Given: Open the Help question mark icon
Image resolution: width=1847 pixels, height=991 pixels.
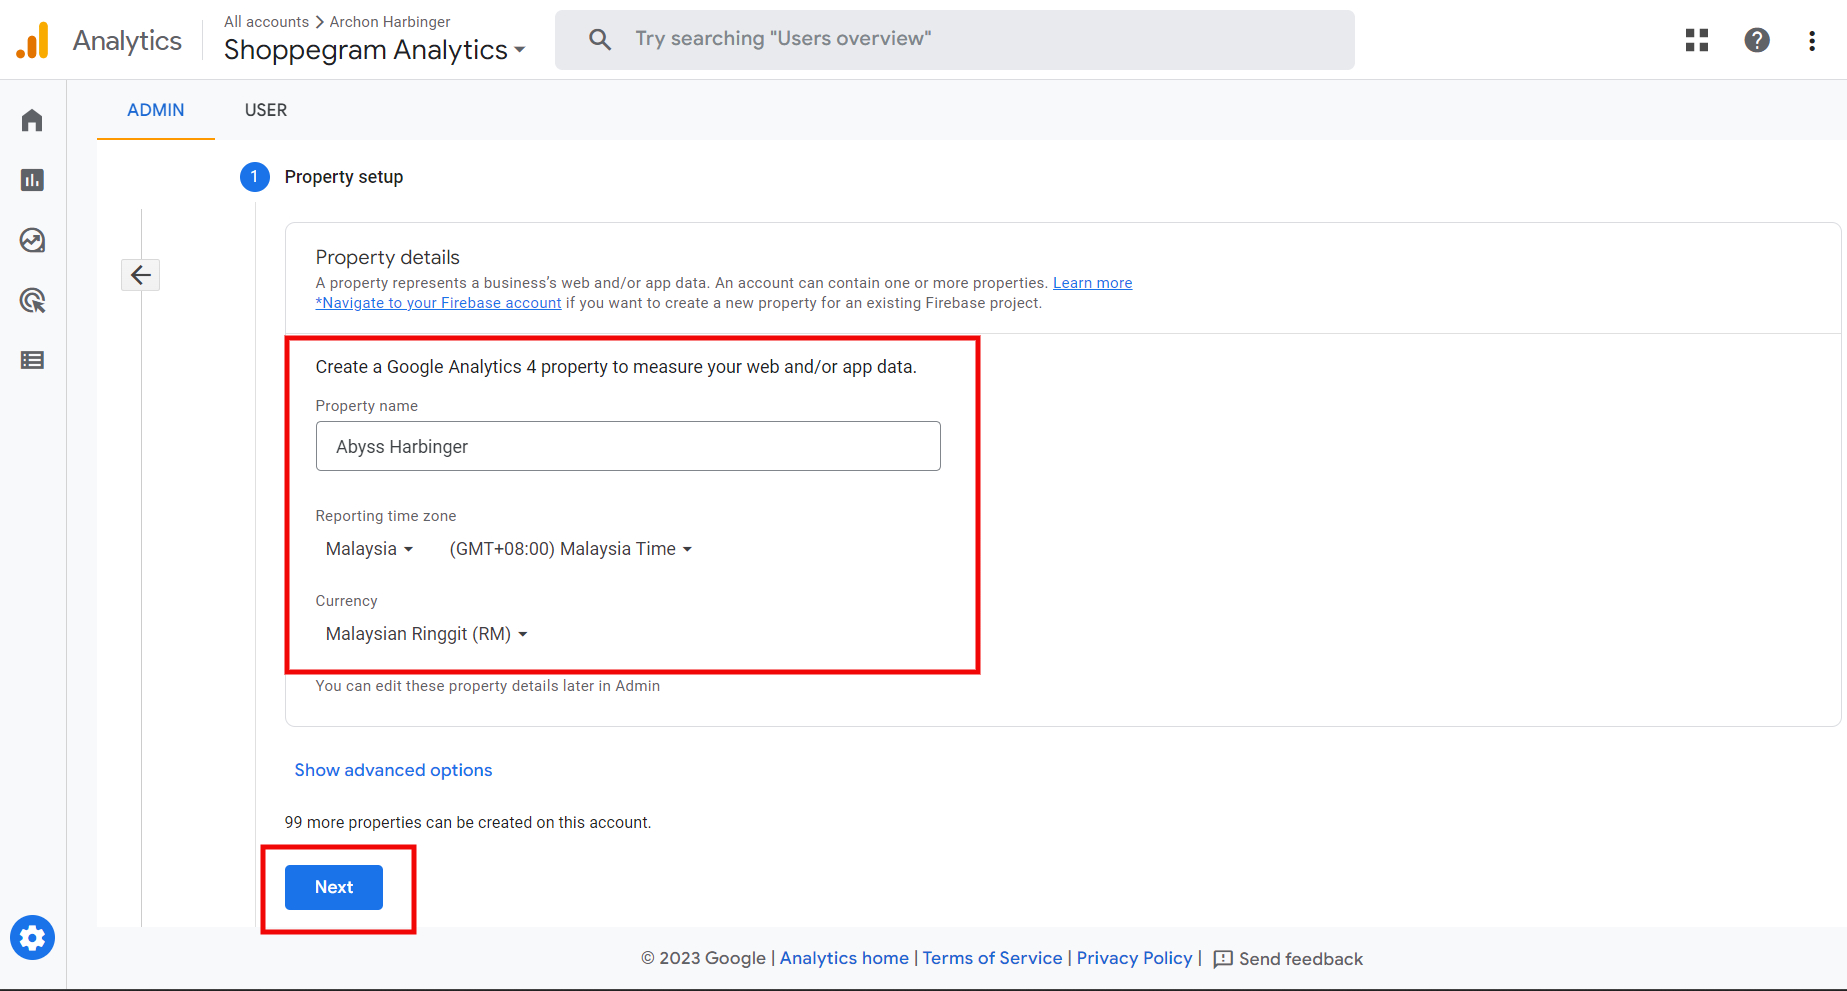Looking at the screenshot, I should tap(1757, 40).
